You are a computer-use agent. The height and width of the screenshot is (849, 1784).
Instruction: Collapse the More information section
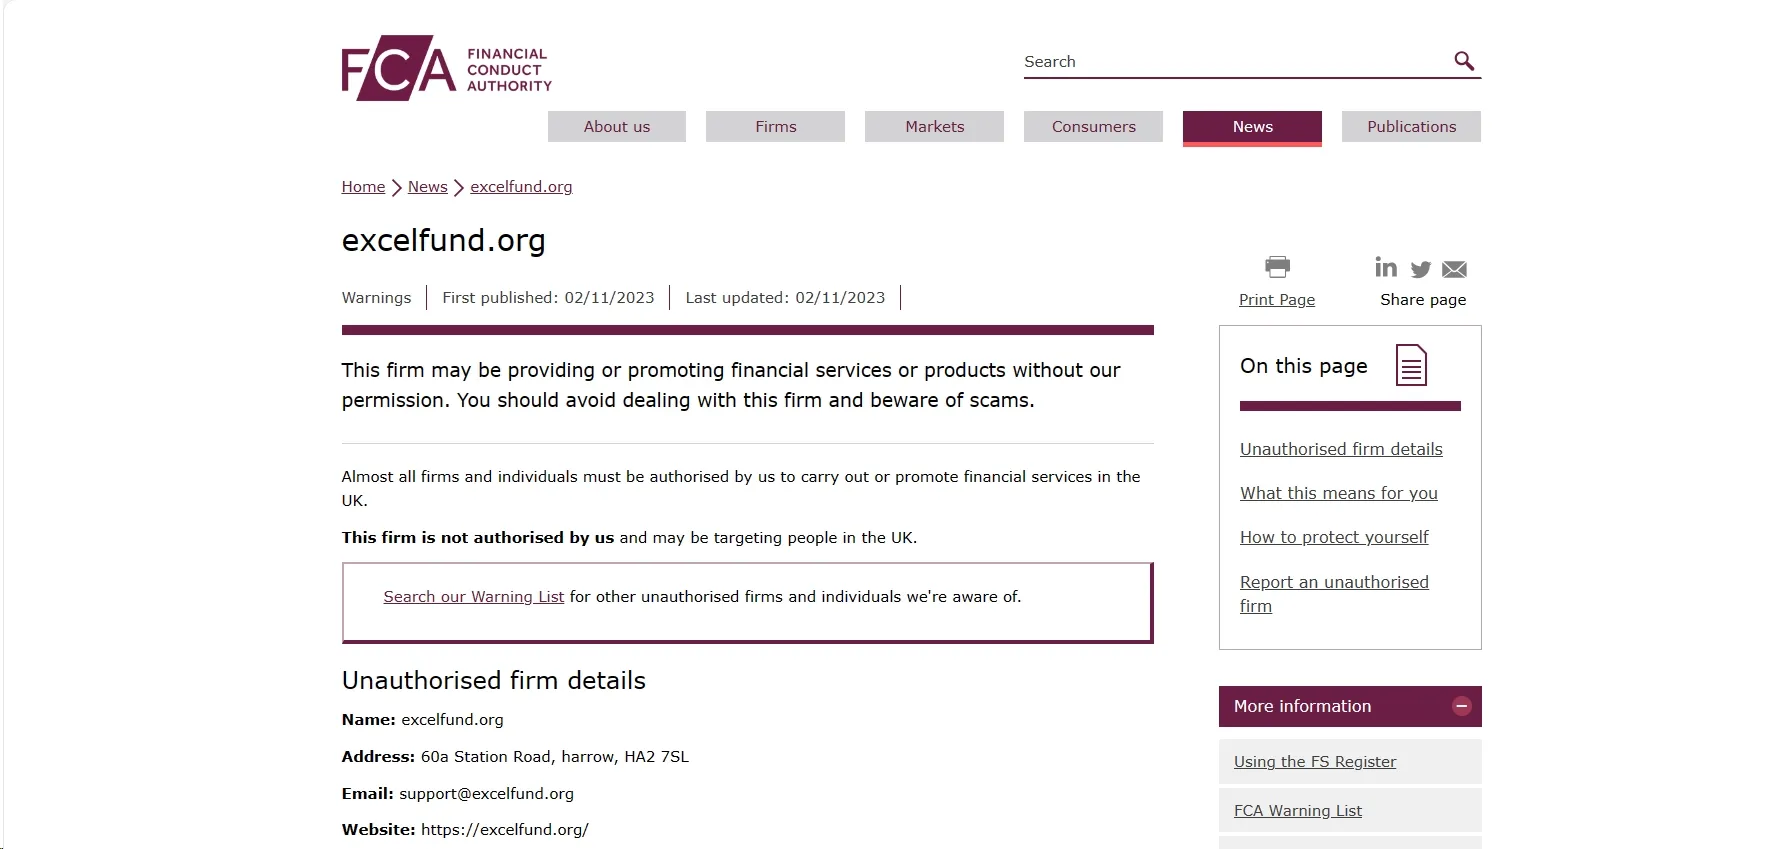[1461, 706]
